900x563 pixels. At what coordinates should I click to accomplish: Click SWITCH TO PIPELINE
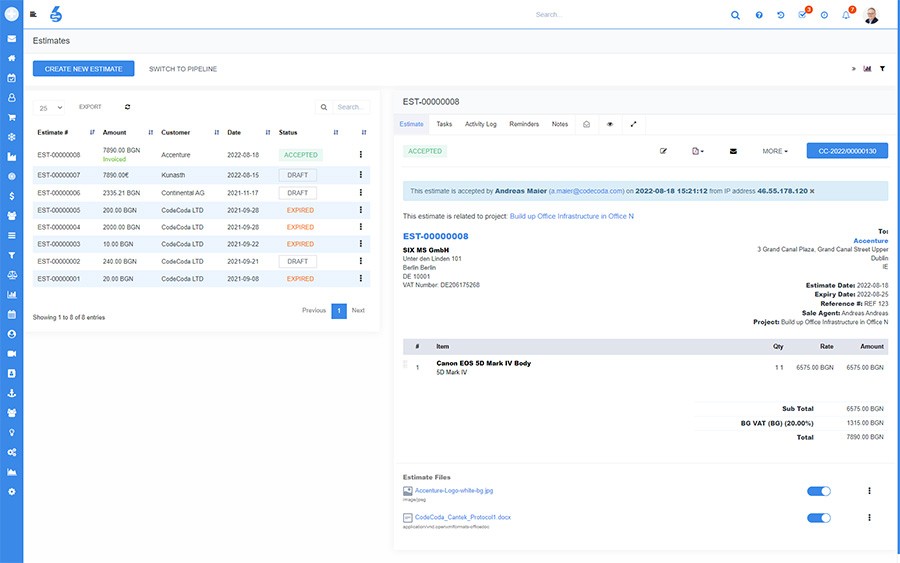(183, 69)
